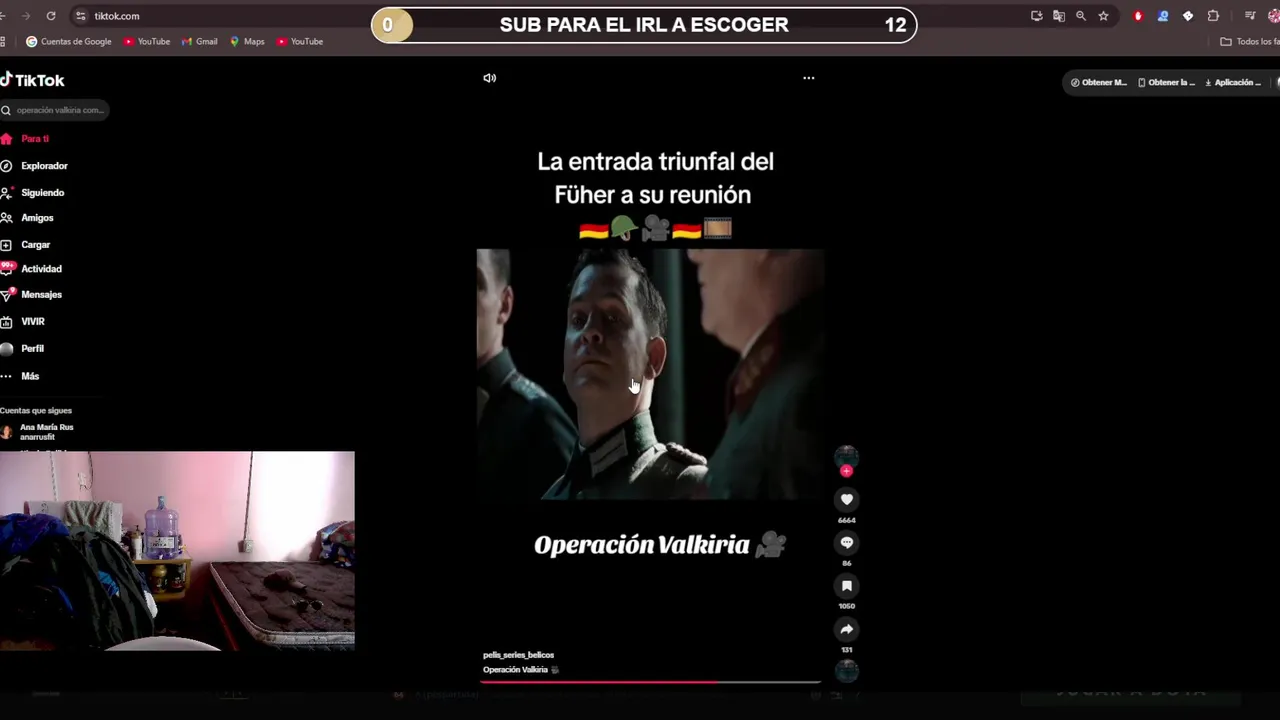Click the Obtener la... phone app button

[1166, 83]
